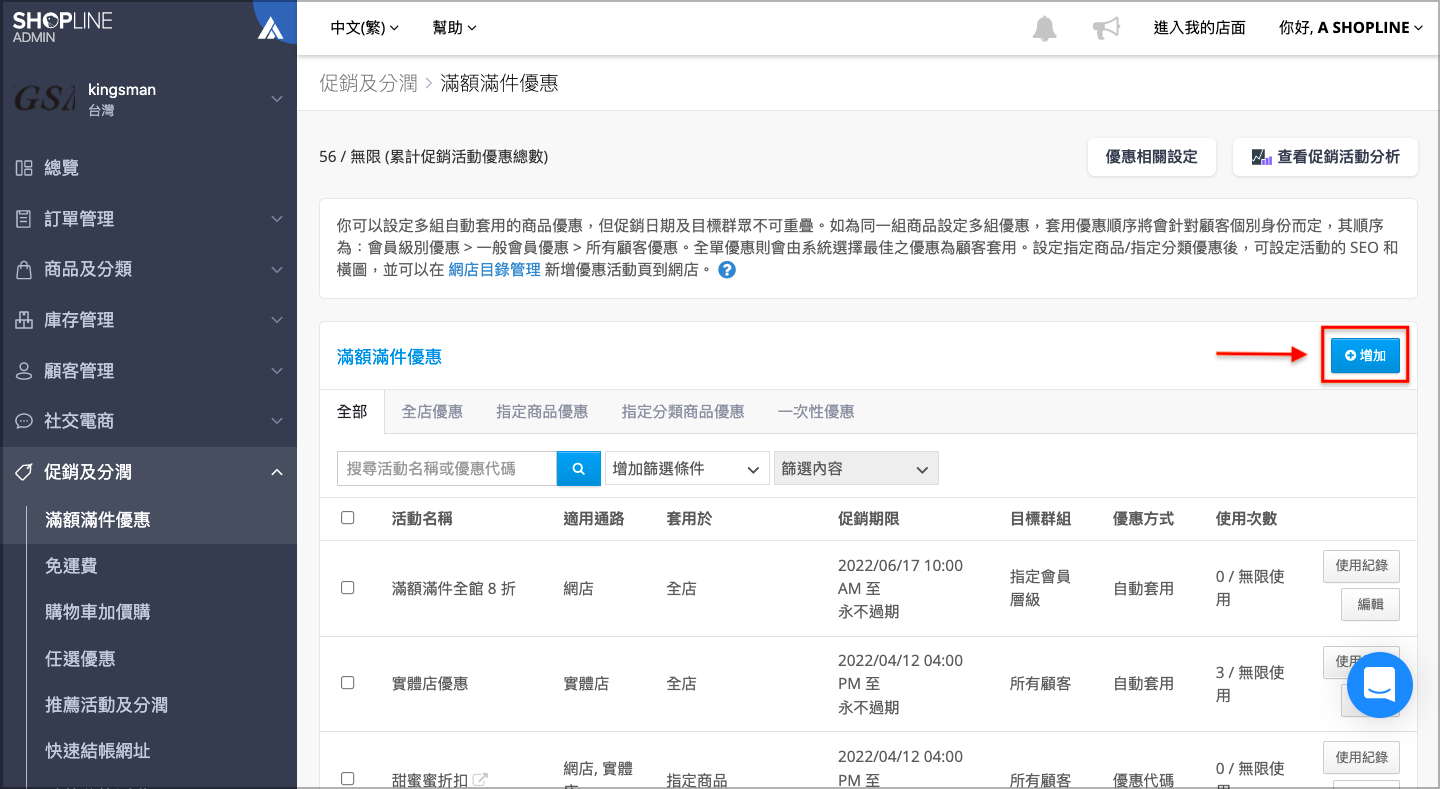Open the live chat bubble widget
Screen dimensions: 1440x789
point(1379,685)
